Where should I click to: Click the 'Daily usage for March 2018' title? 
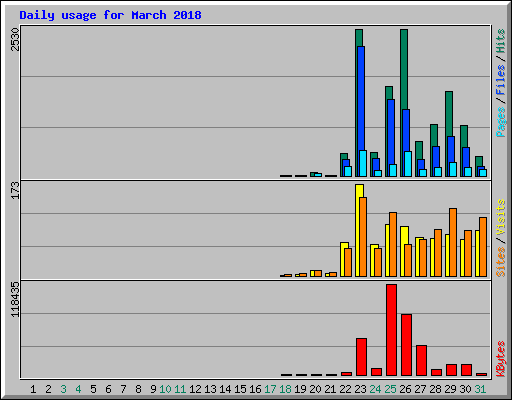[x=110, y=15]
